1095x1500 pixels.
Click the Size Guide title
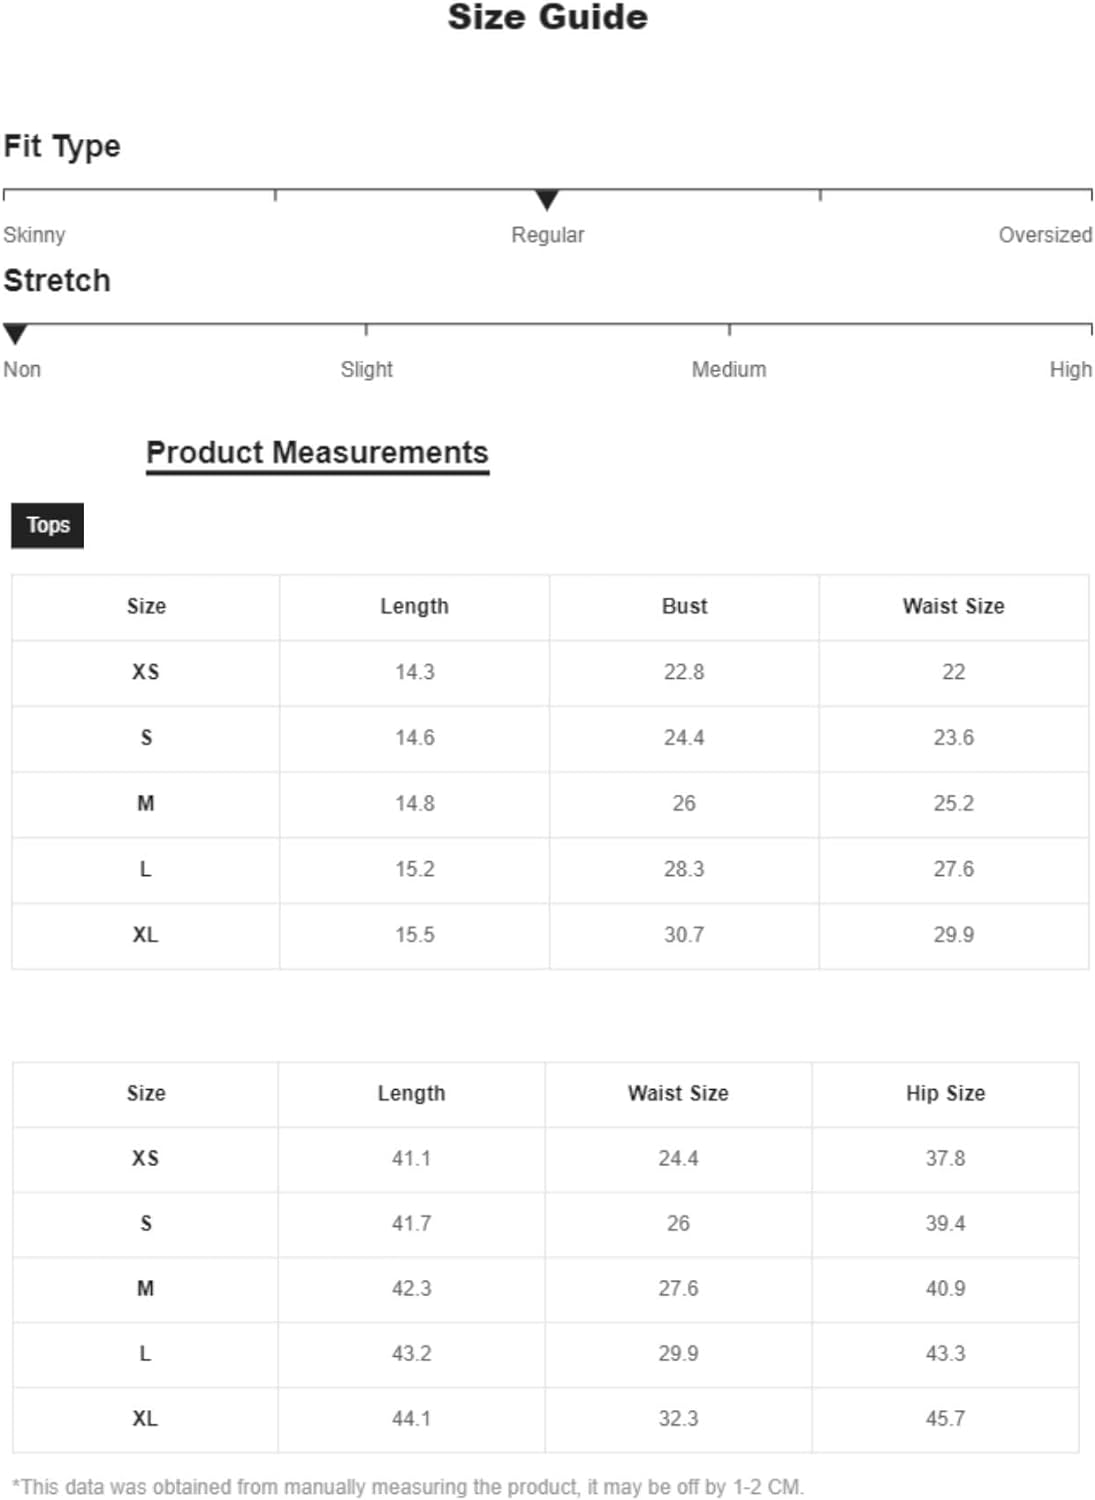(547, 17)
